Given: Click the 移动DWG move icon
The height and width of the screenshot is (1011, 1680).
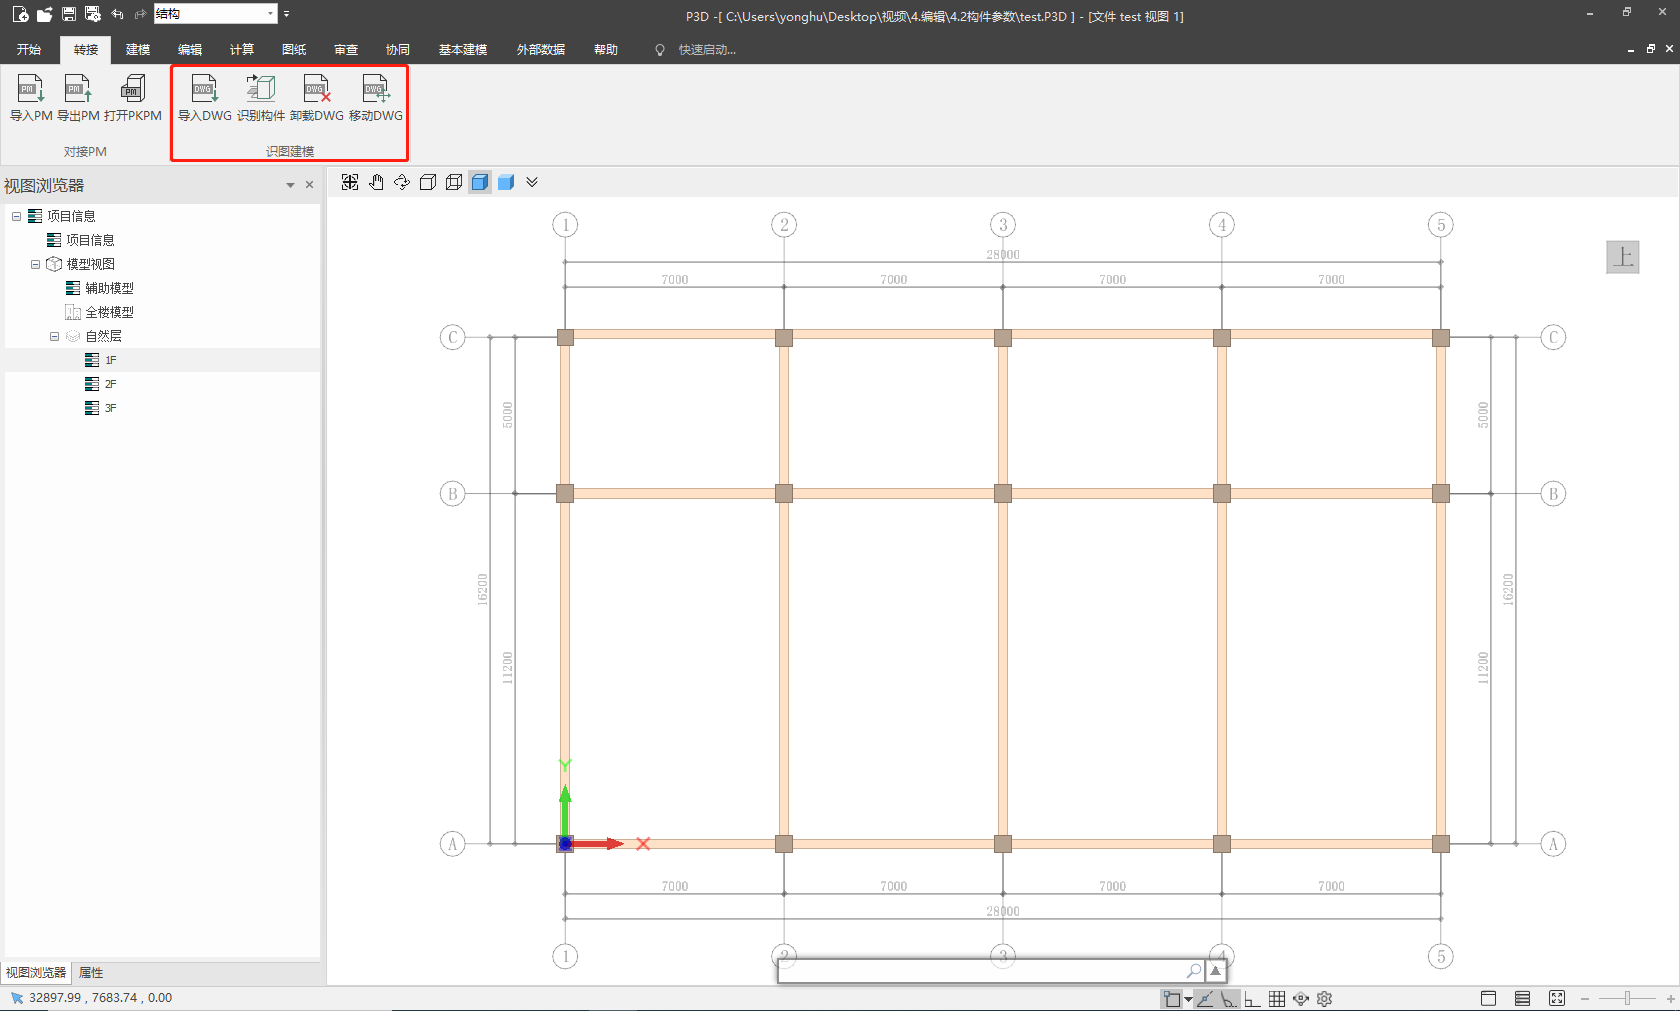Looking at the screenshot, I should (x=375, y=90).
